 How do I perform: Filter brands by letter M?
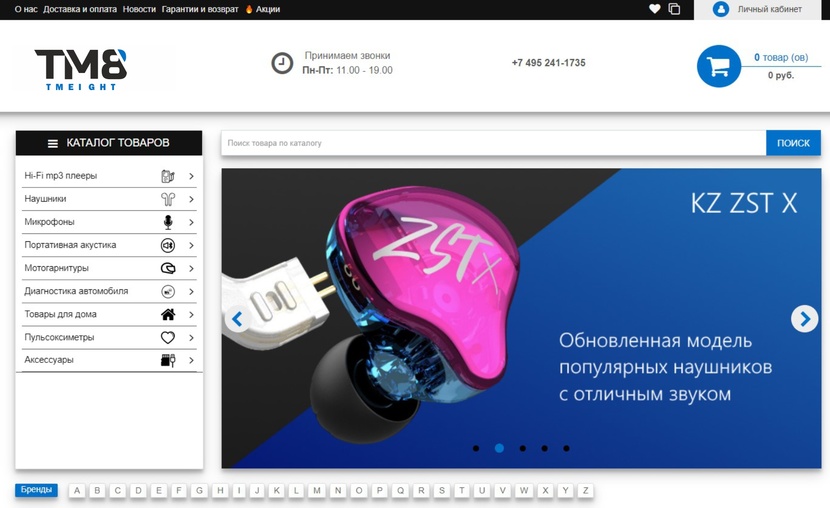[317, 491]
